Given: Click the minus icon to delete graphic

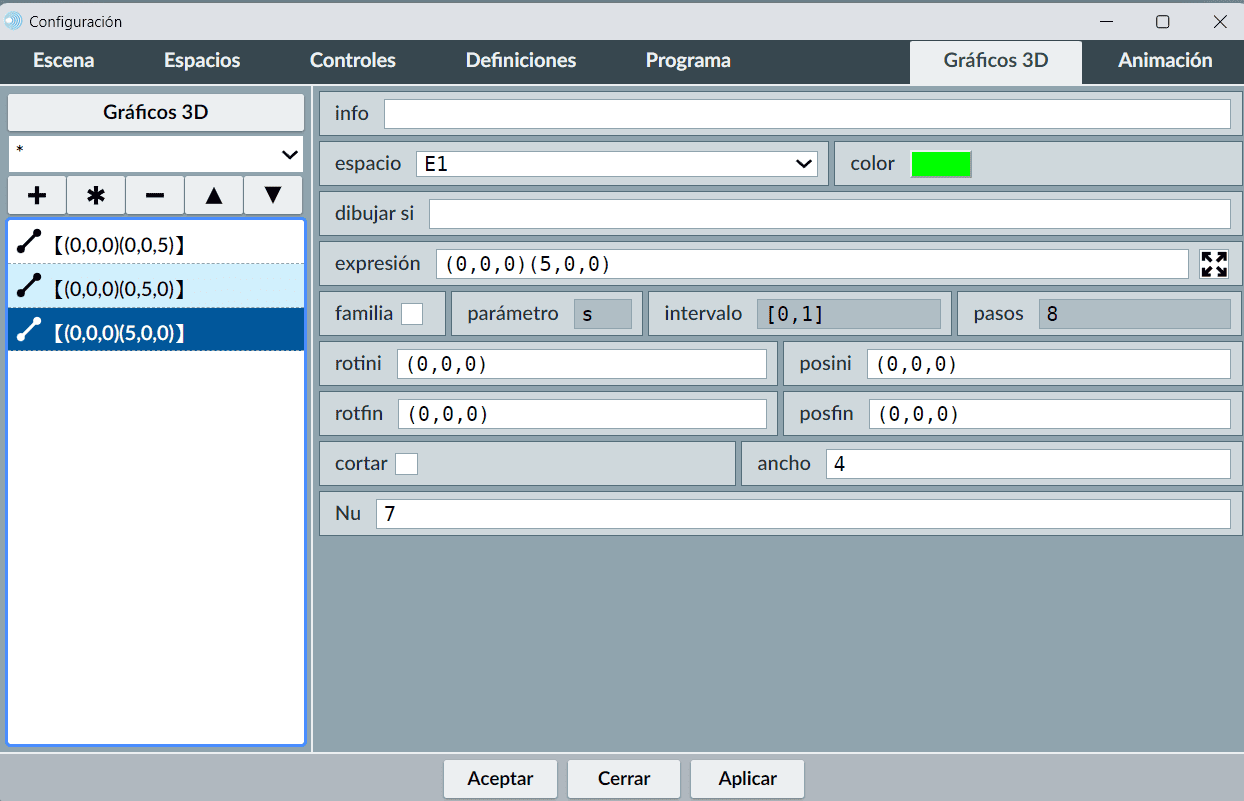Looking at the screenshot, I should coord(155,195).
